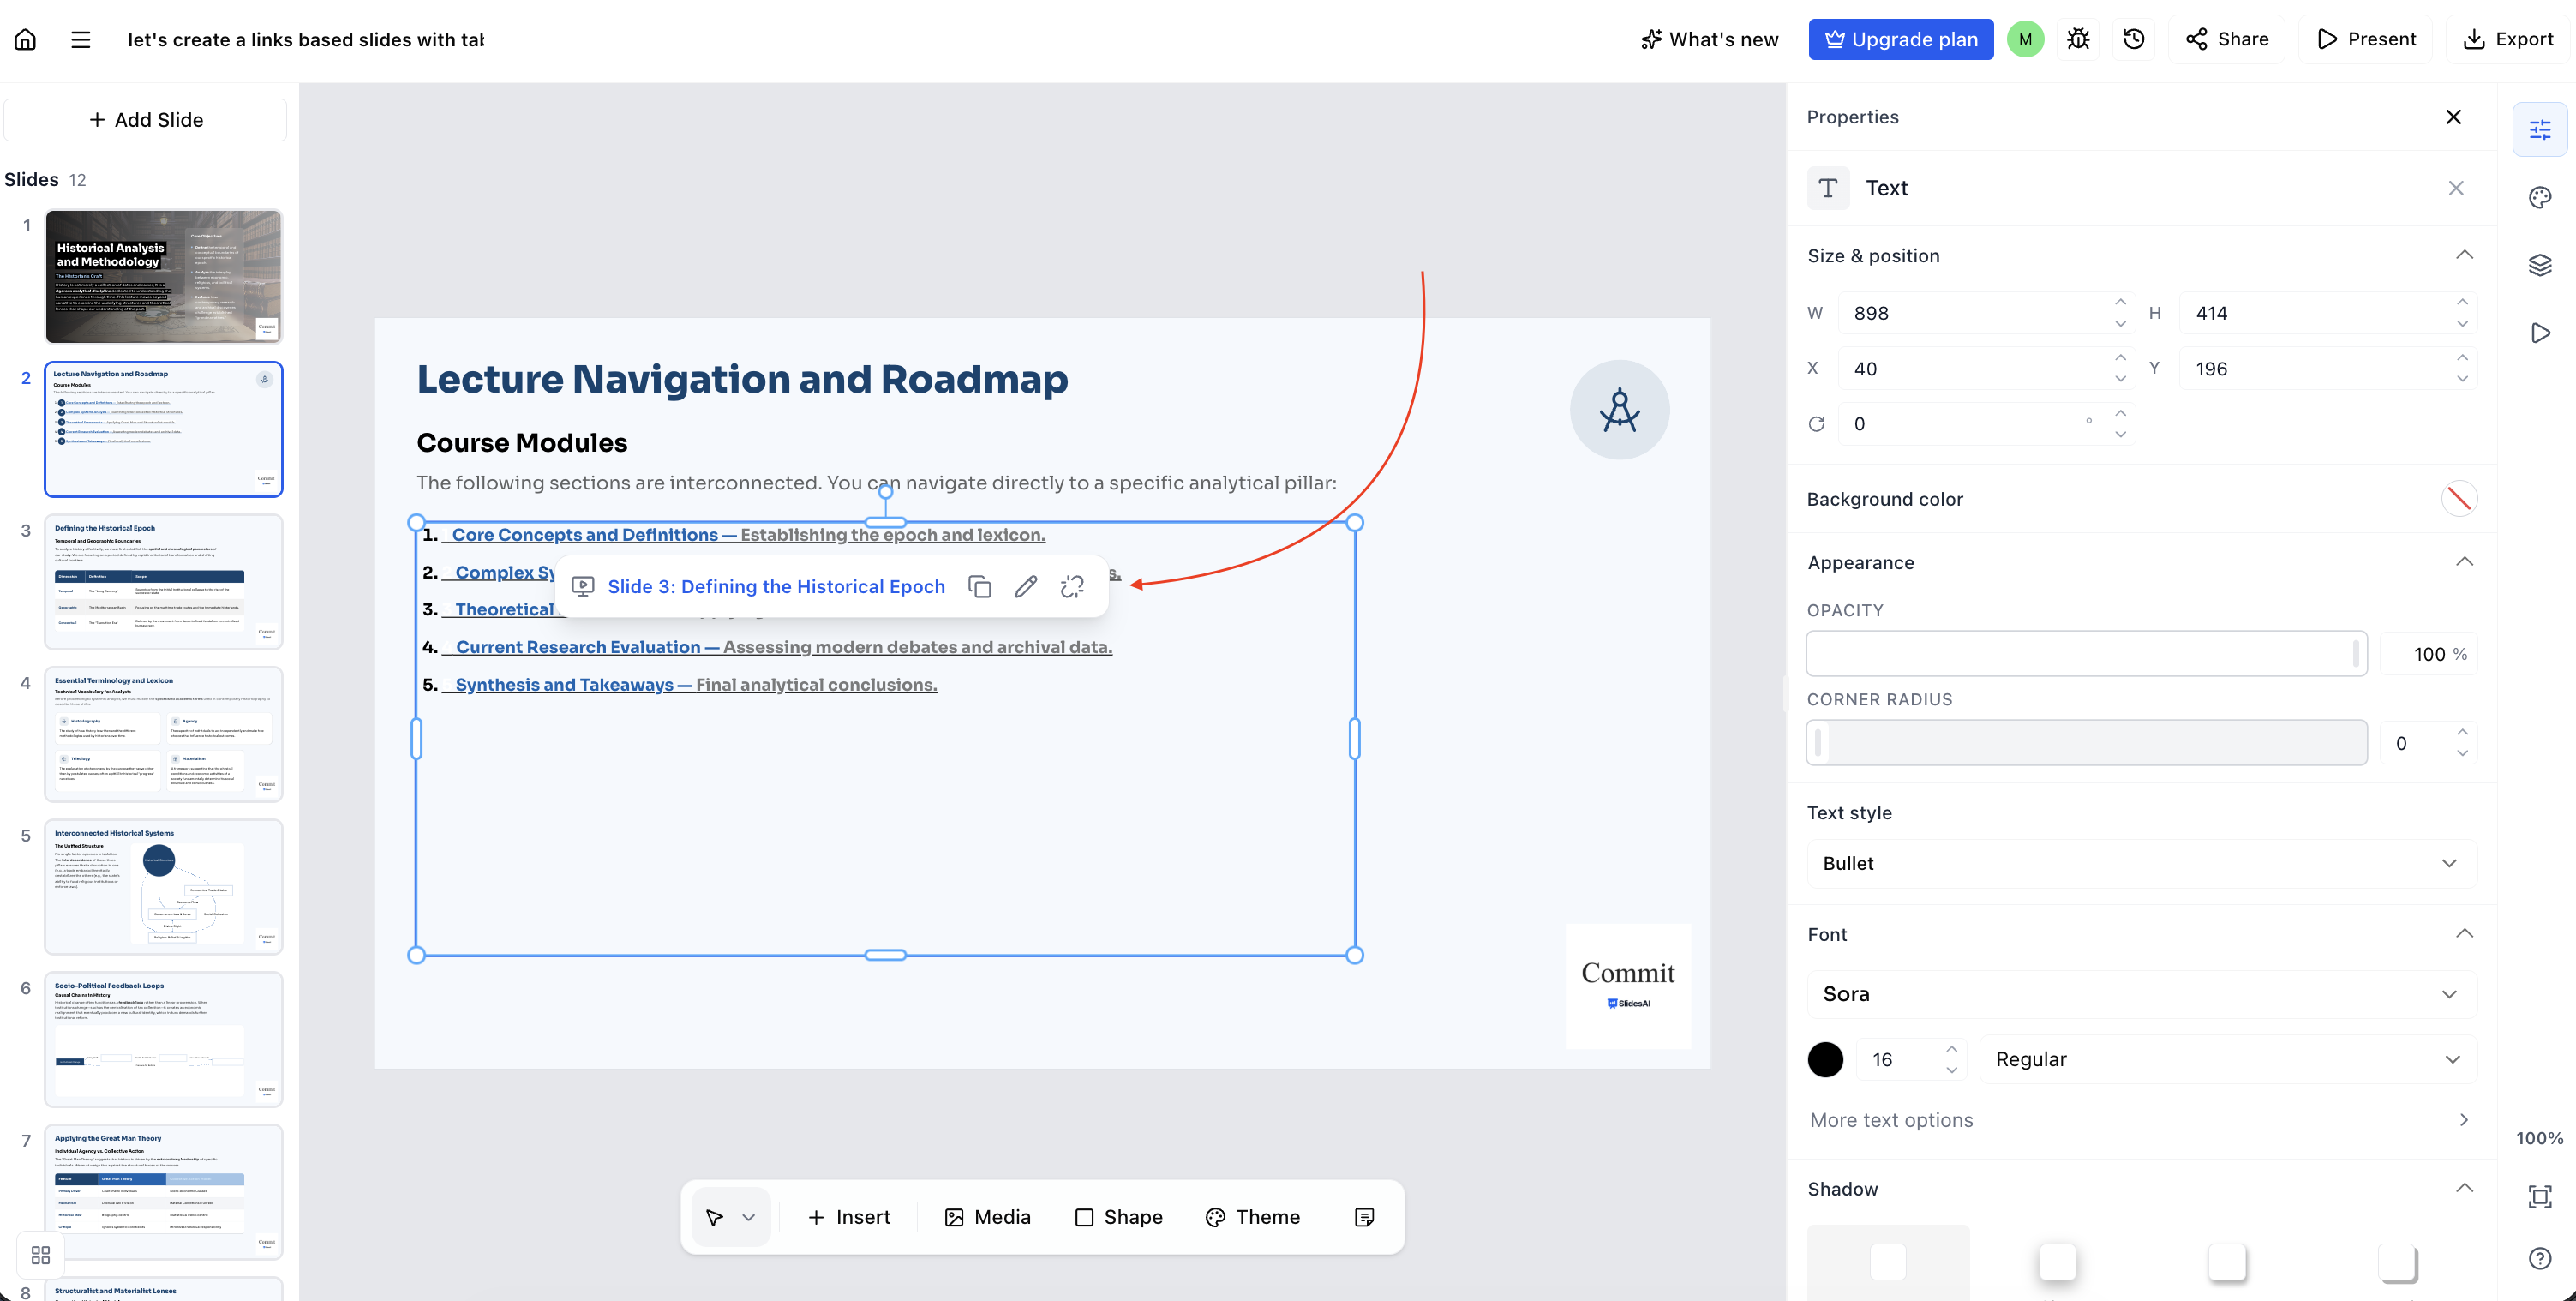
Task: Select slide 5 thumbnail Interconnected Historical Systems
Action: coord(163,887)
